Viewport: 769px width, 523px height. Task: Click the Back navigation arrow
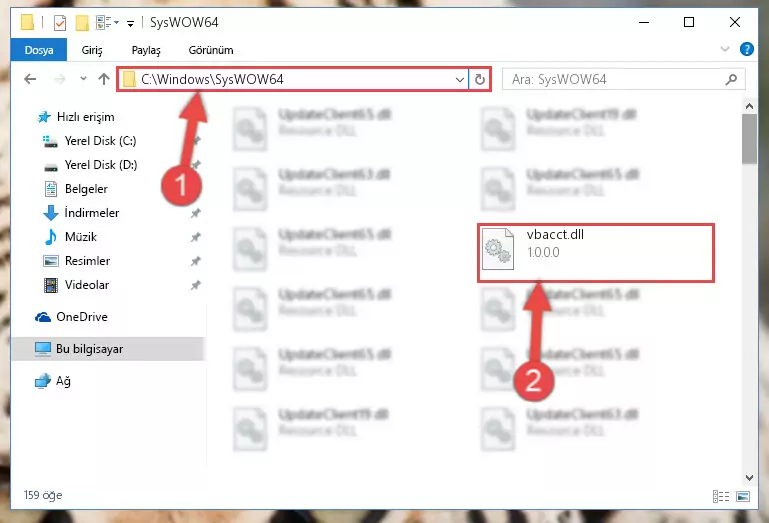(30, 79)
